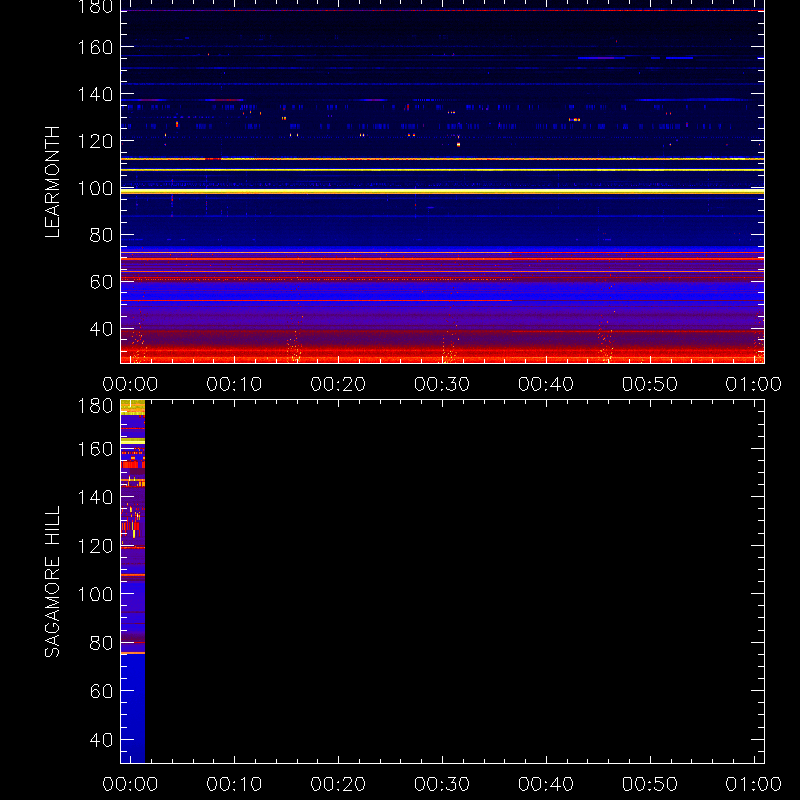
Task: Select the 120 tick label on Sagamore Hill plot
Action: tap(95, 546)
